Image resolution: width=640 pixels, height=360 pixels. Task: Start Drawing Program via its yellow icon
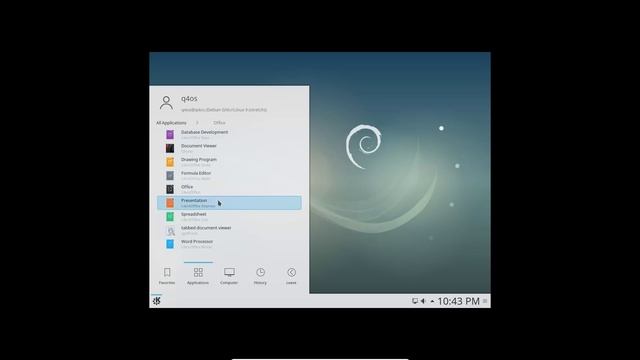pos(170,162)
